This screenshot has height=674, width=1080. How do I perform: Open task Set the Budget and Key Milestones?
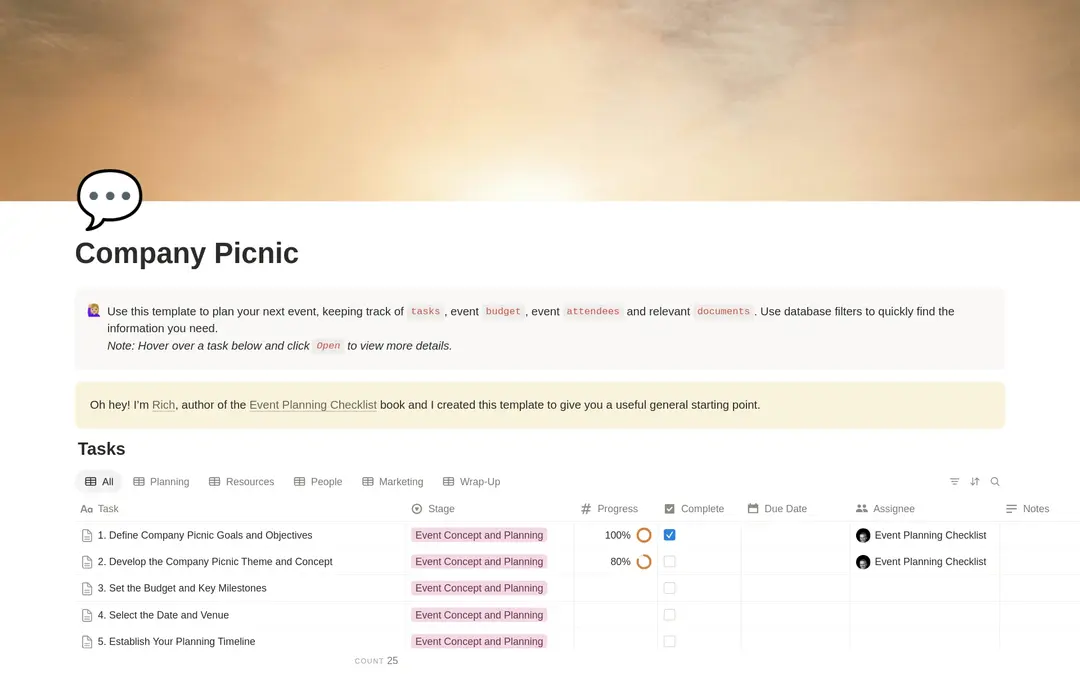(182, 588)
